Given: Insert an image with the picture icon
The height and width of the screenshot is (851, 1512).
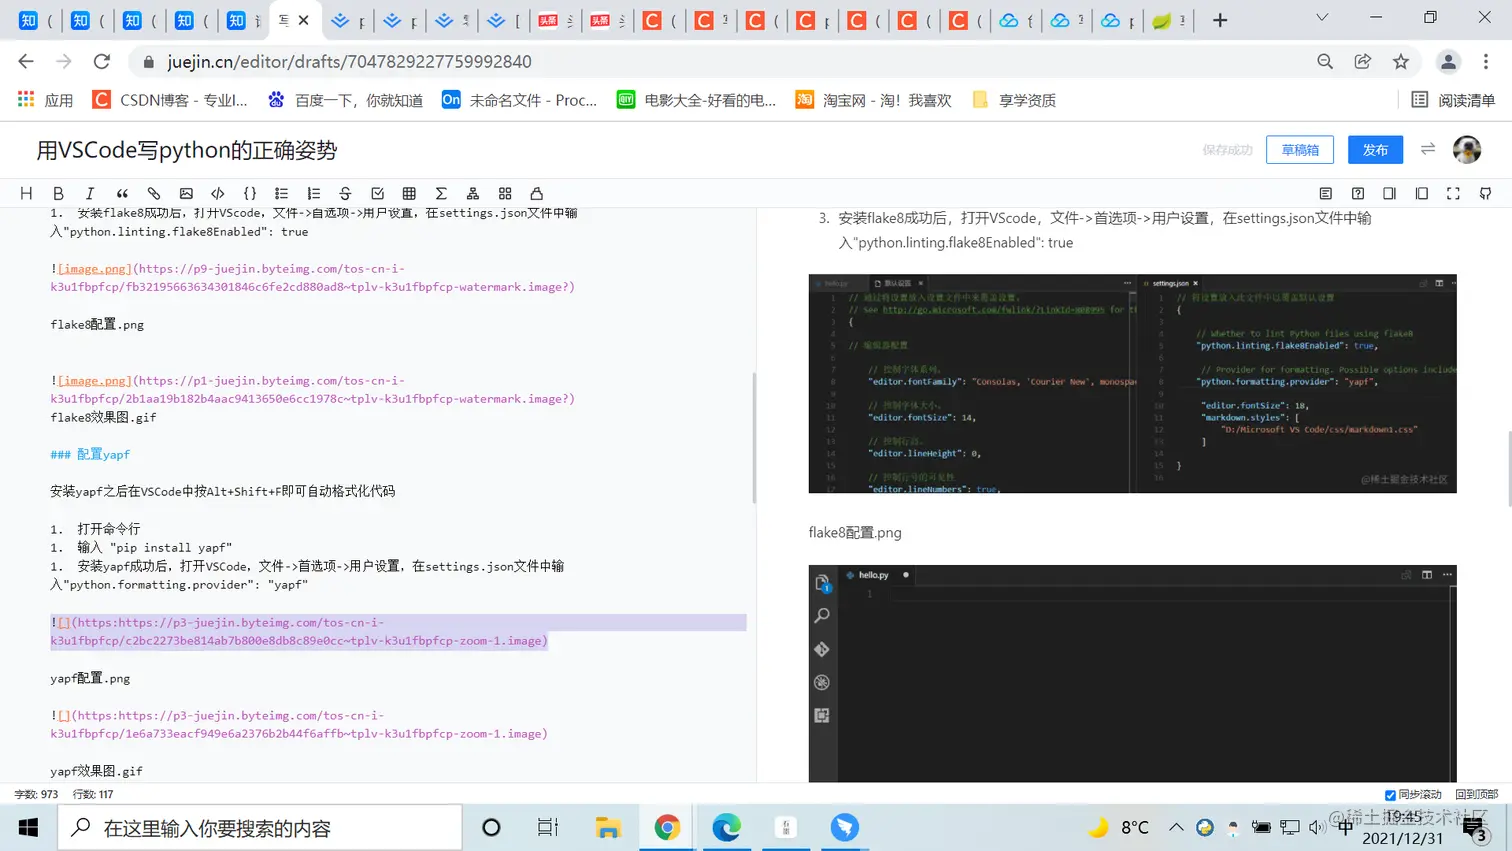Looking at the screenshot, I should click(x=186, y=193).
